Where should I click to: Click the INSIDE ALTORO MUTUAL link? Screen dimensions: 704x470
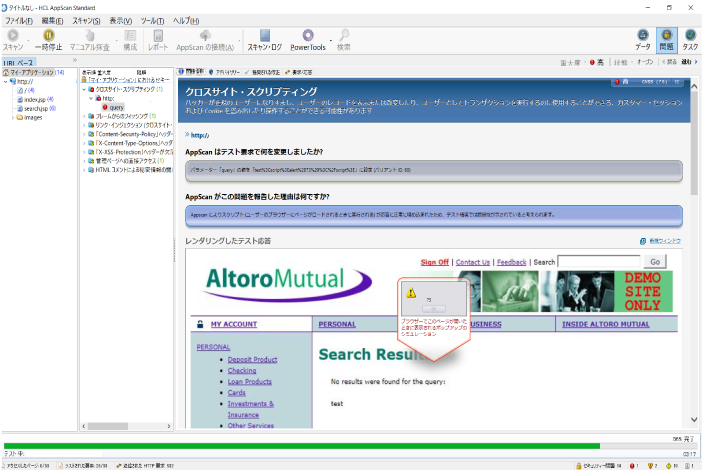pyautogui.click(x=606, y=324)
